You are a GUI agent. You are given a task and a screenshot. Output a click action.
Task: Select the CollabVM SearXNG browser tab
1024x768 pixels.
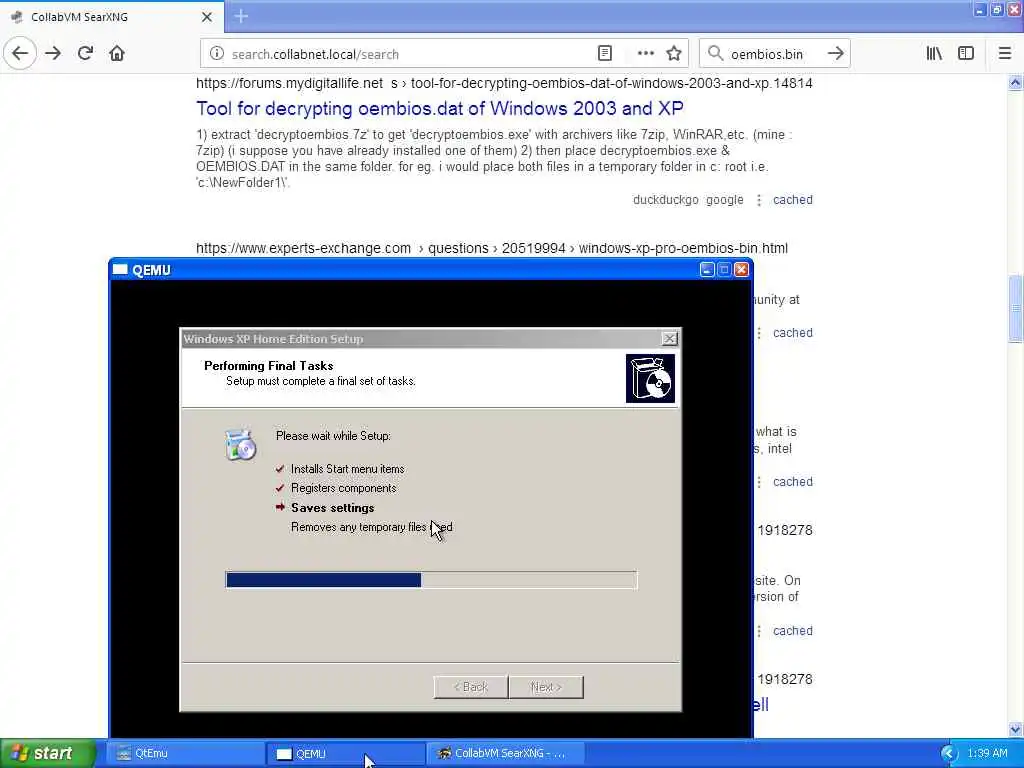pos(111,17)
